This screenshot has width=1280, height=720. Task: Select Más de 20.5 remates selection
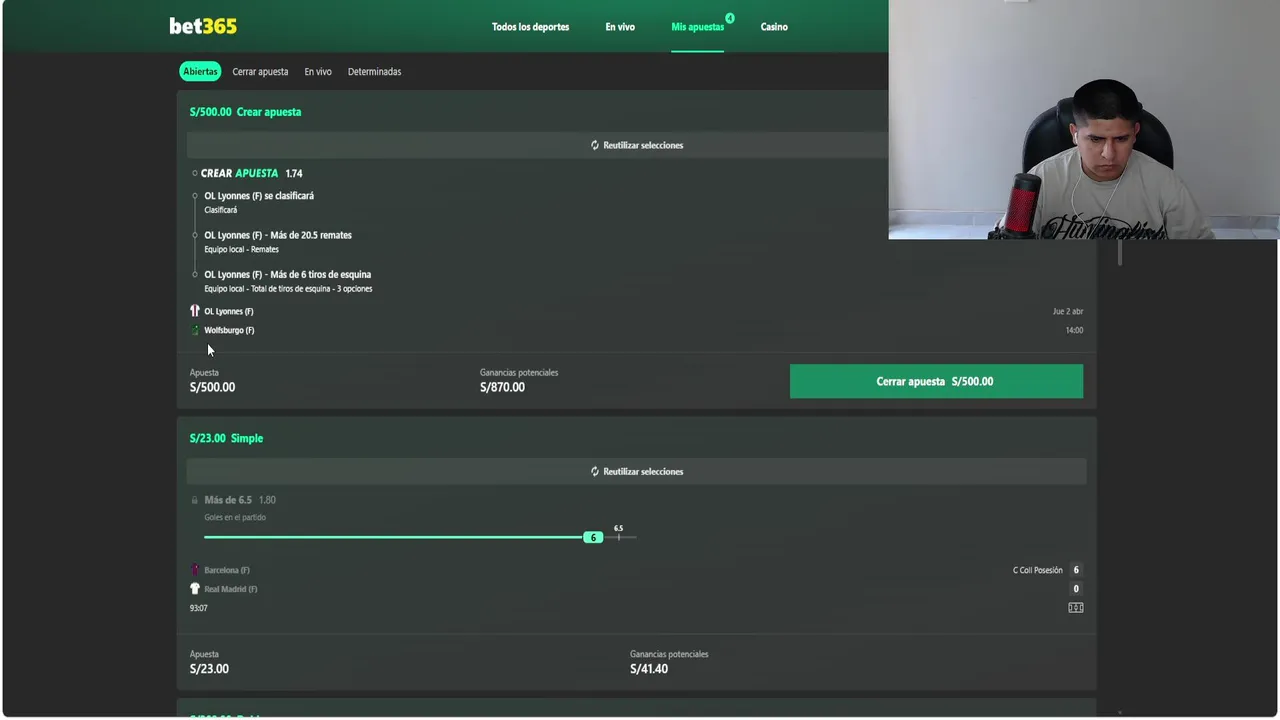[x=278, y=235]
